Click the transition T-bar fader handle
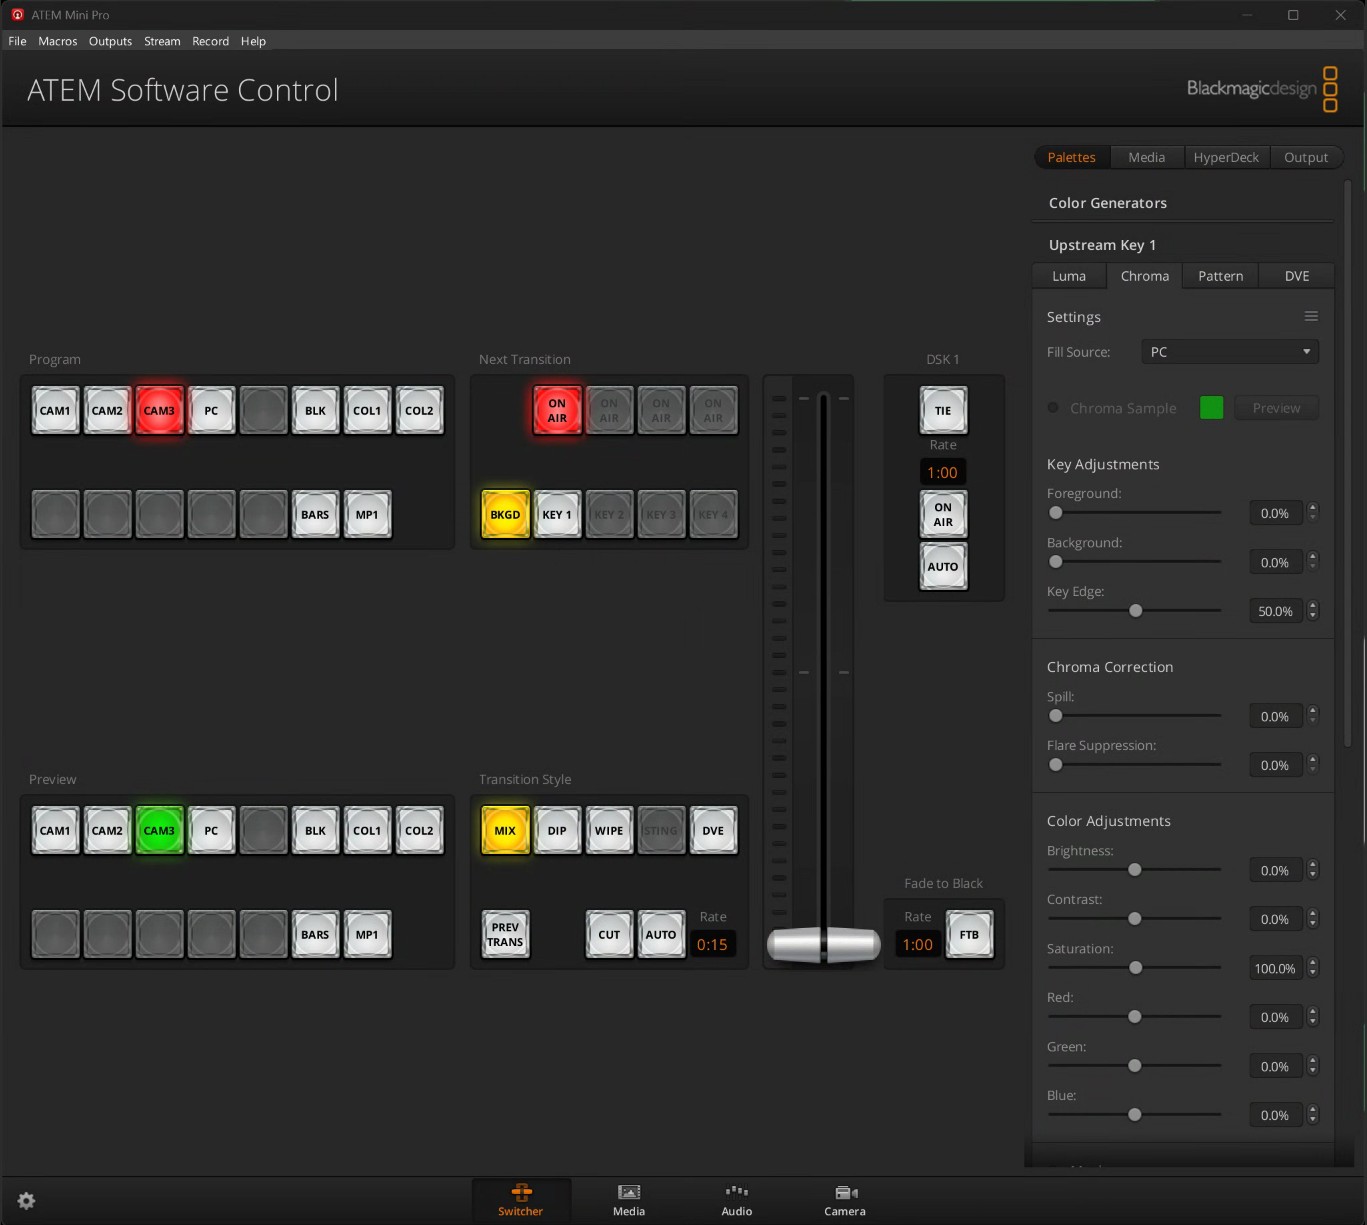Image resolution: width=1367 pixels, height=1225 pixels. coord(823,944)
